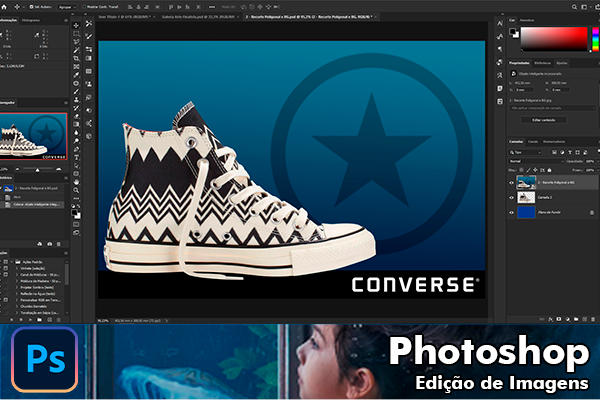This screenshot has width=600, height=400.
Task: Open the Normal blend mode dropdown
Action: (x=536, y=161)
